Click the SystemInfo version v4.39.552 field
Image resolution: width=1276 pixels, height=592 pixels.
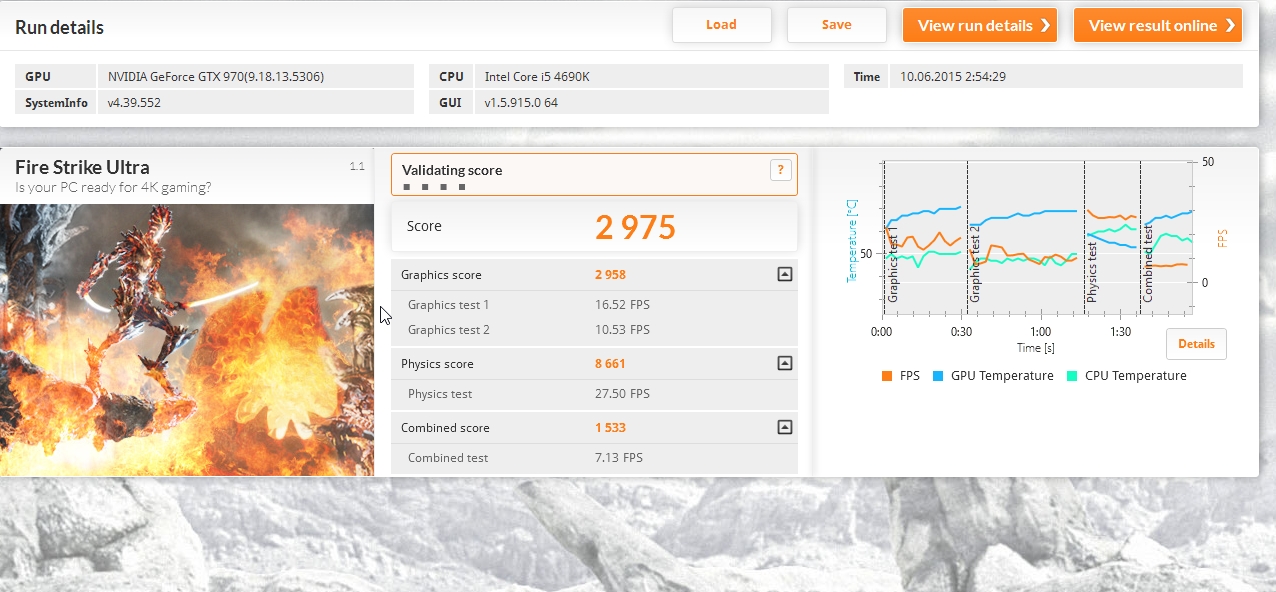[x=255, y=103]
